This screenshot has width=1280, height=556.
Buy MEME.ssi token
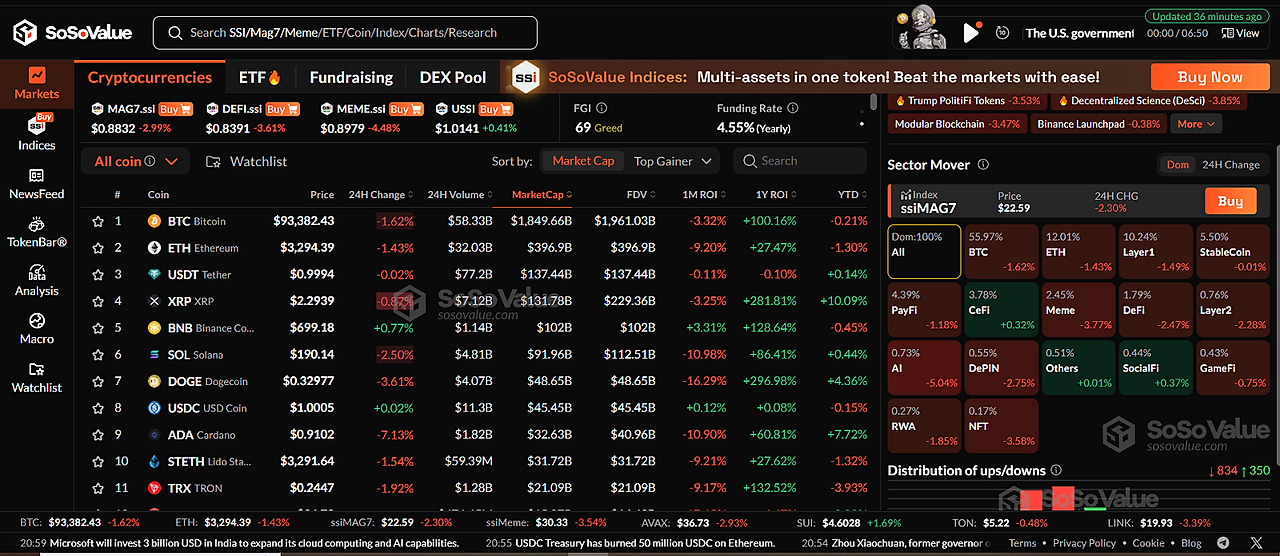(405, 109)
